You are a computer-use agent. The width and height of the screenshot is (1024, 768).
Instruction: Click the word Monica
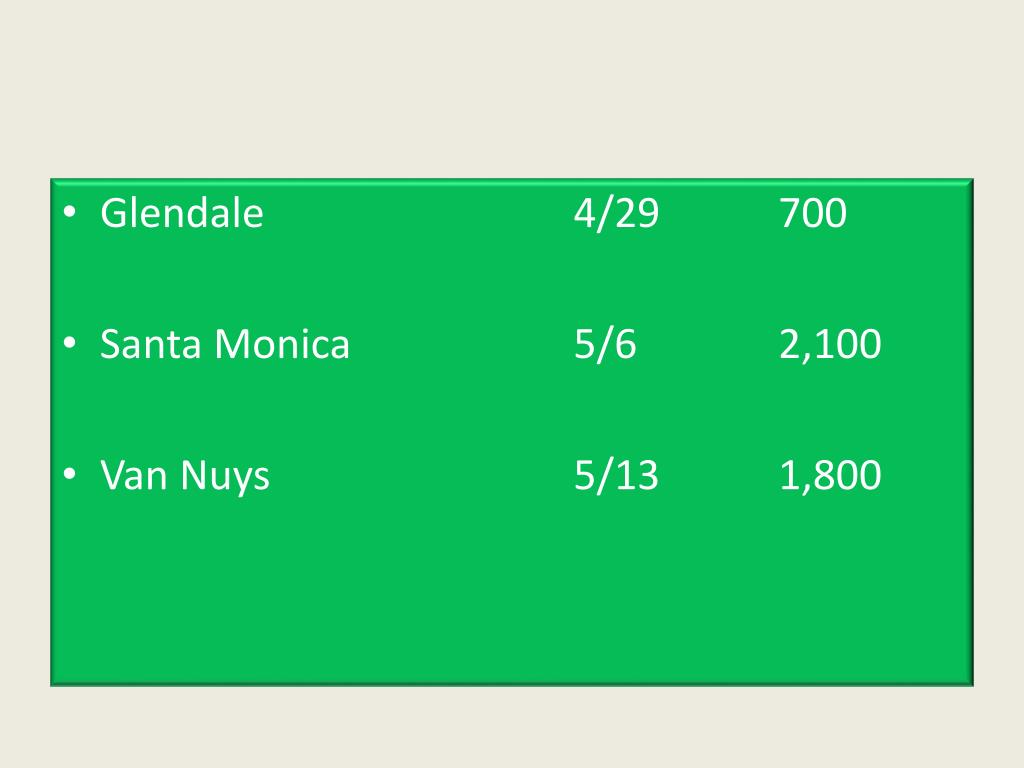click(282, 345)
